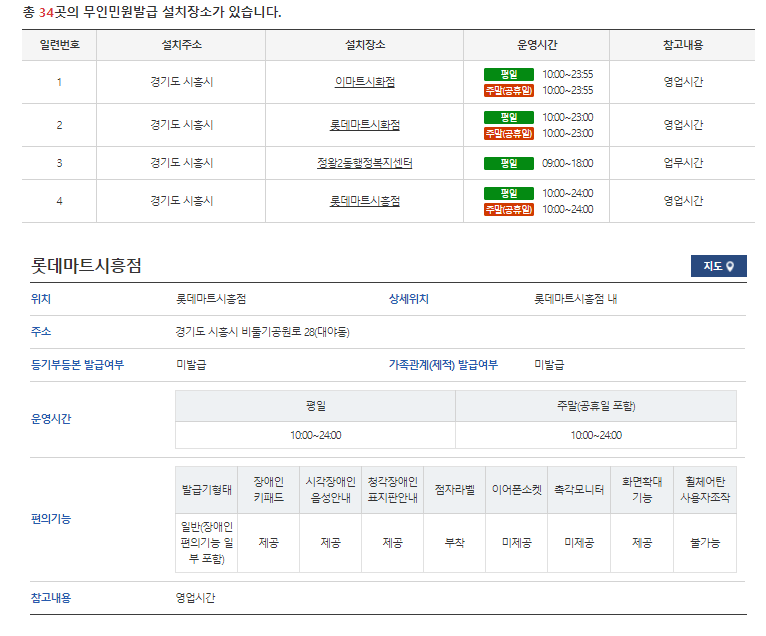Screen dimensions: 766x636
Task: Click the weekday 10:00~24:00 cell in the detail table
Action: pyautogui.click(x=316, y=435)
